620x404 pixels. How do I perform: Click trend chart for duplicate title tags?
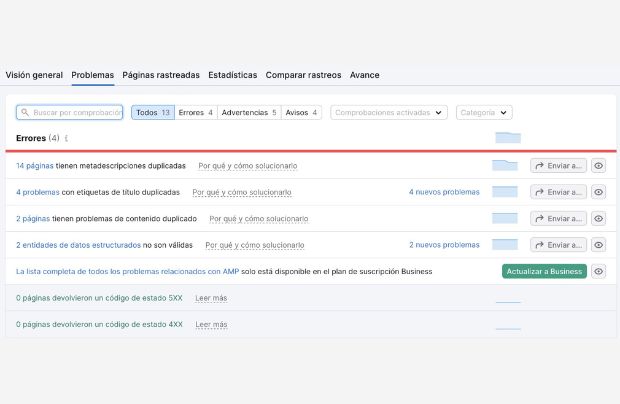click(x=505, y=192)
